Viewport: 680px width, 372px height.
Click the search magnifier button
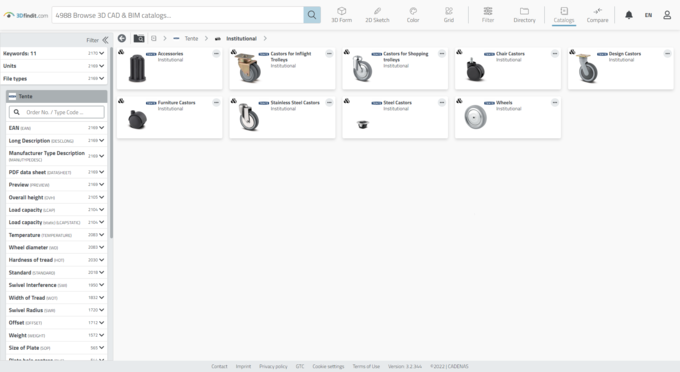312,15
